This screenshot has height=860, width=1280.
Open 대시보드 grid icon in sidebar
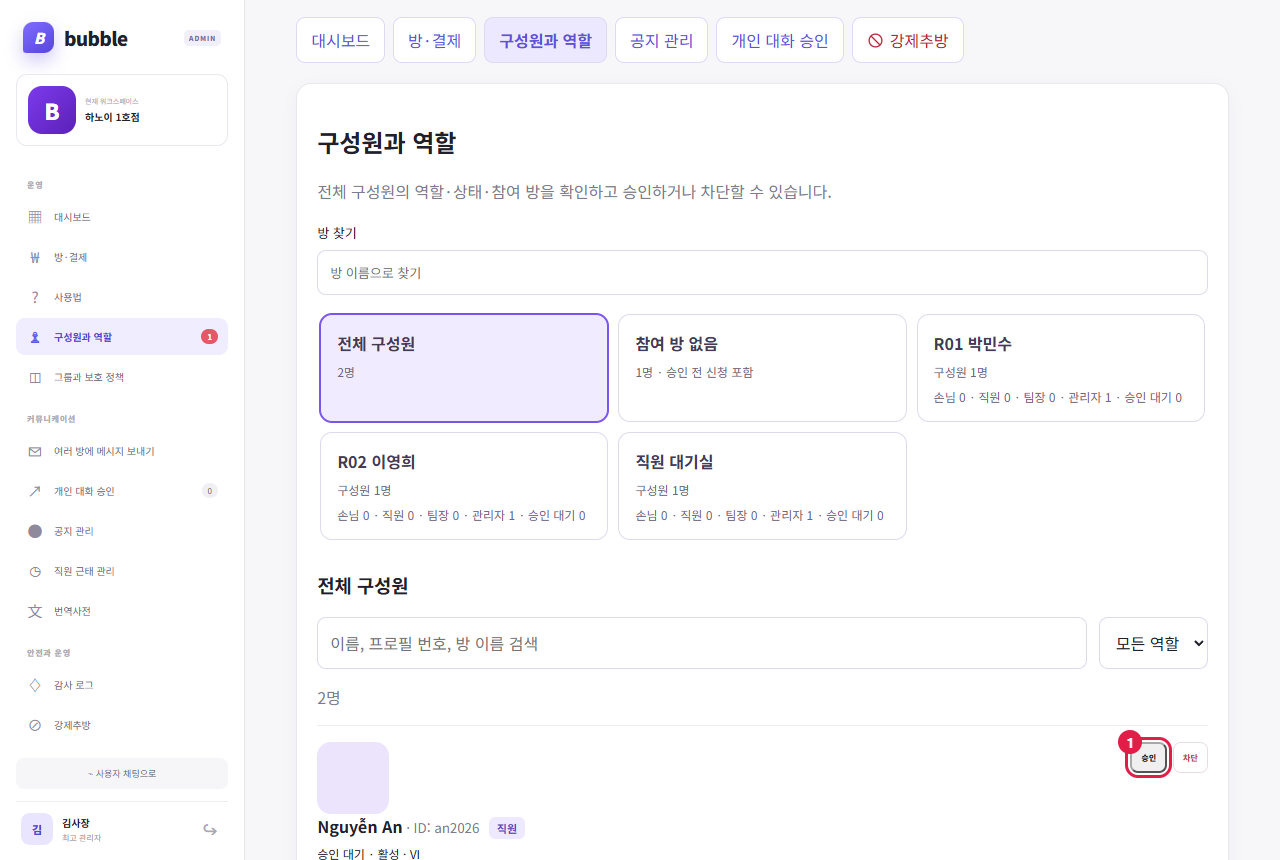(35, 217)
